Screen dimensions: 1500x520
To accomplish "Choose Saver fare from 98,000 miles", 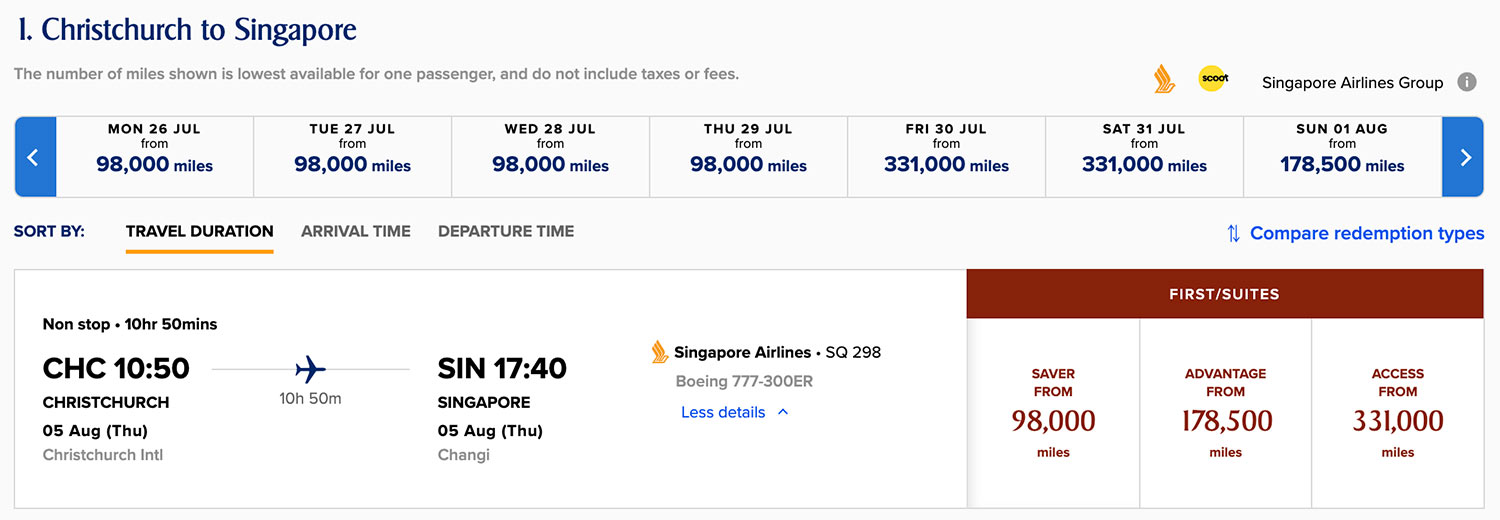I will tap(1053, 413).
